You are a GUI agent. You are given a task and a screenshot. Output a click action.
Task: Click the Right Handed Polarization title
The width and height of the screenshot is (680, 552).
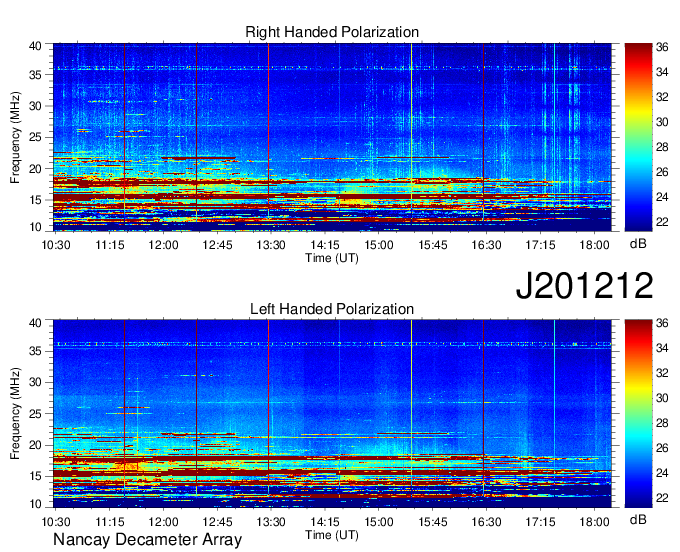(332, 32)
